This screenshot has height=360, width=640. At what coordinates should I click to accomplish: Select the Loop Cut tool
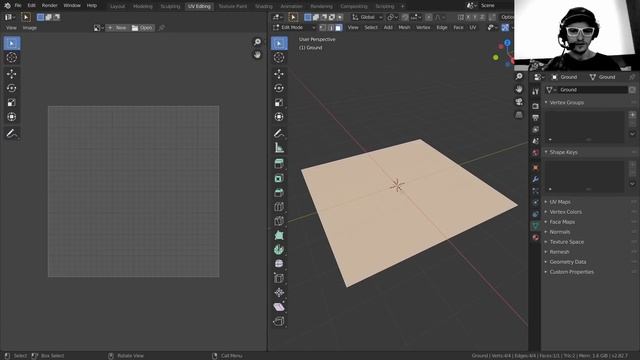coord(279,207)
